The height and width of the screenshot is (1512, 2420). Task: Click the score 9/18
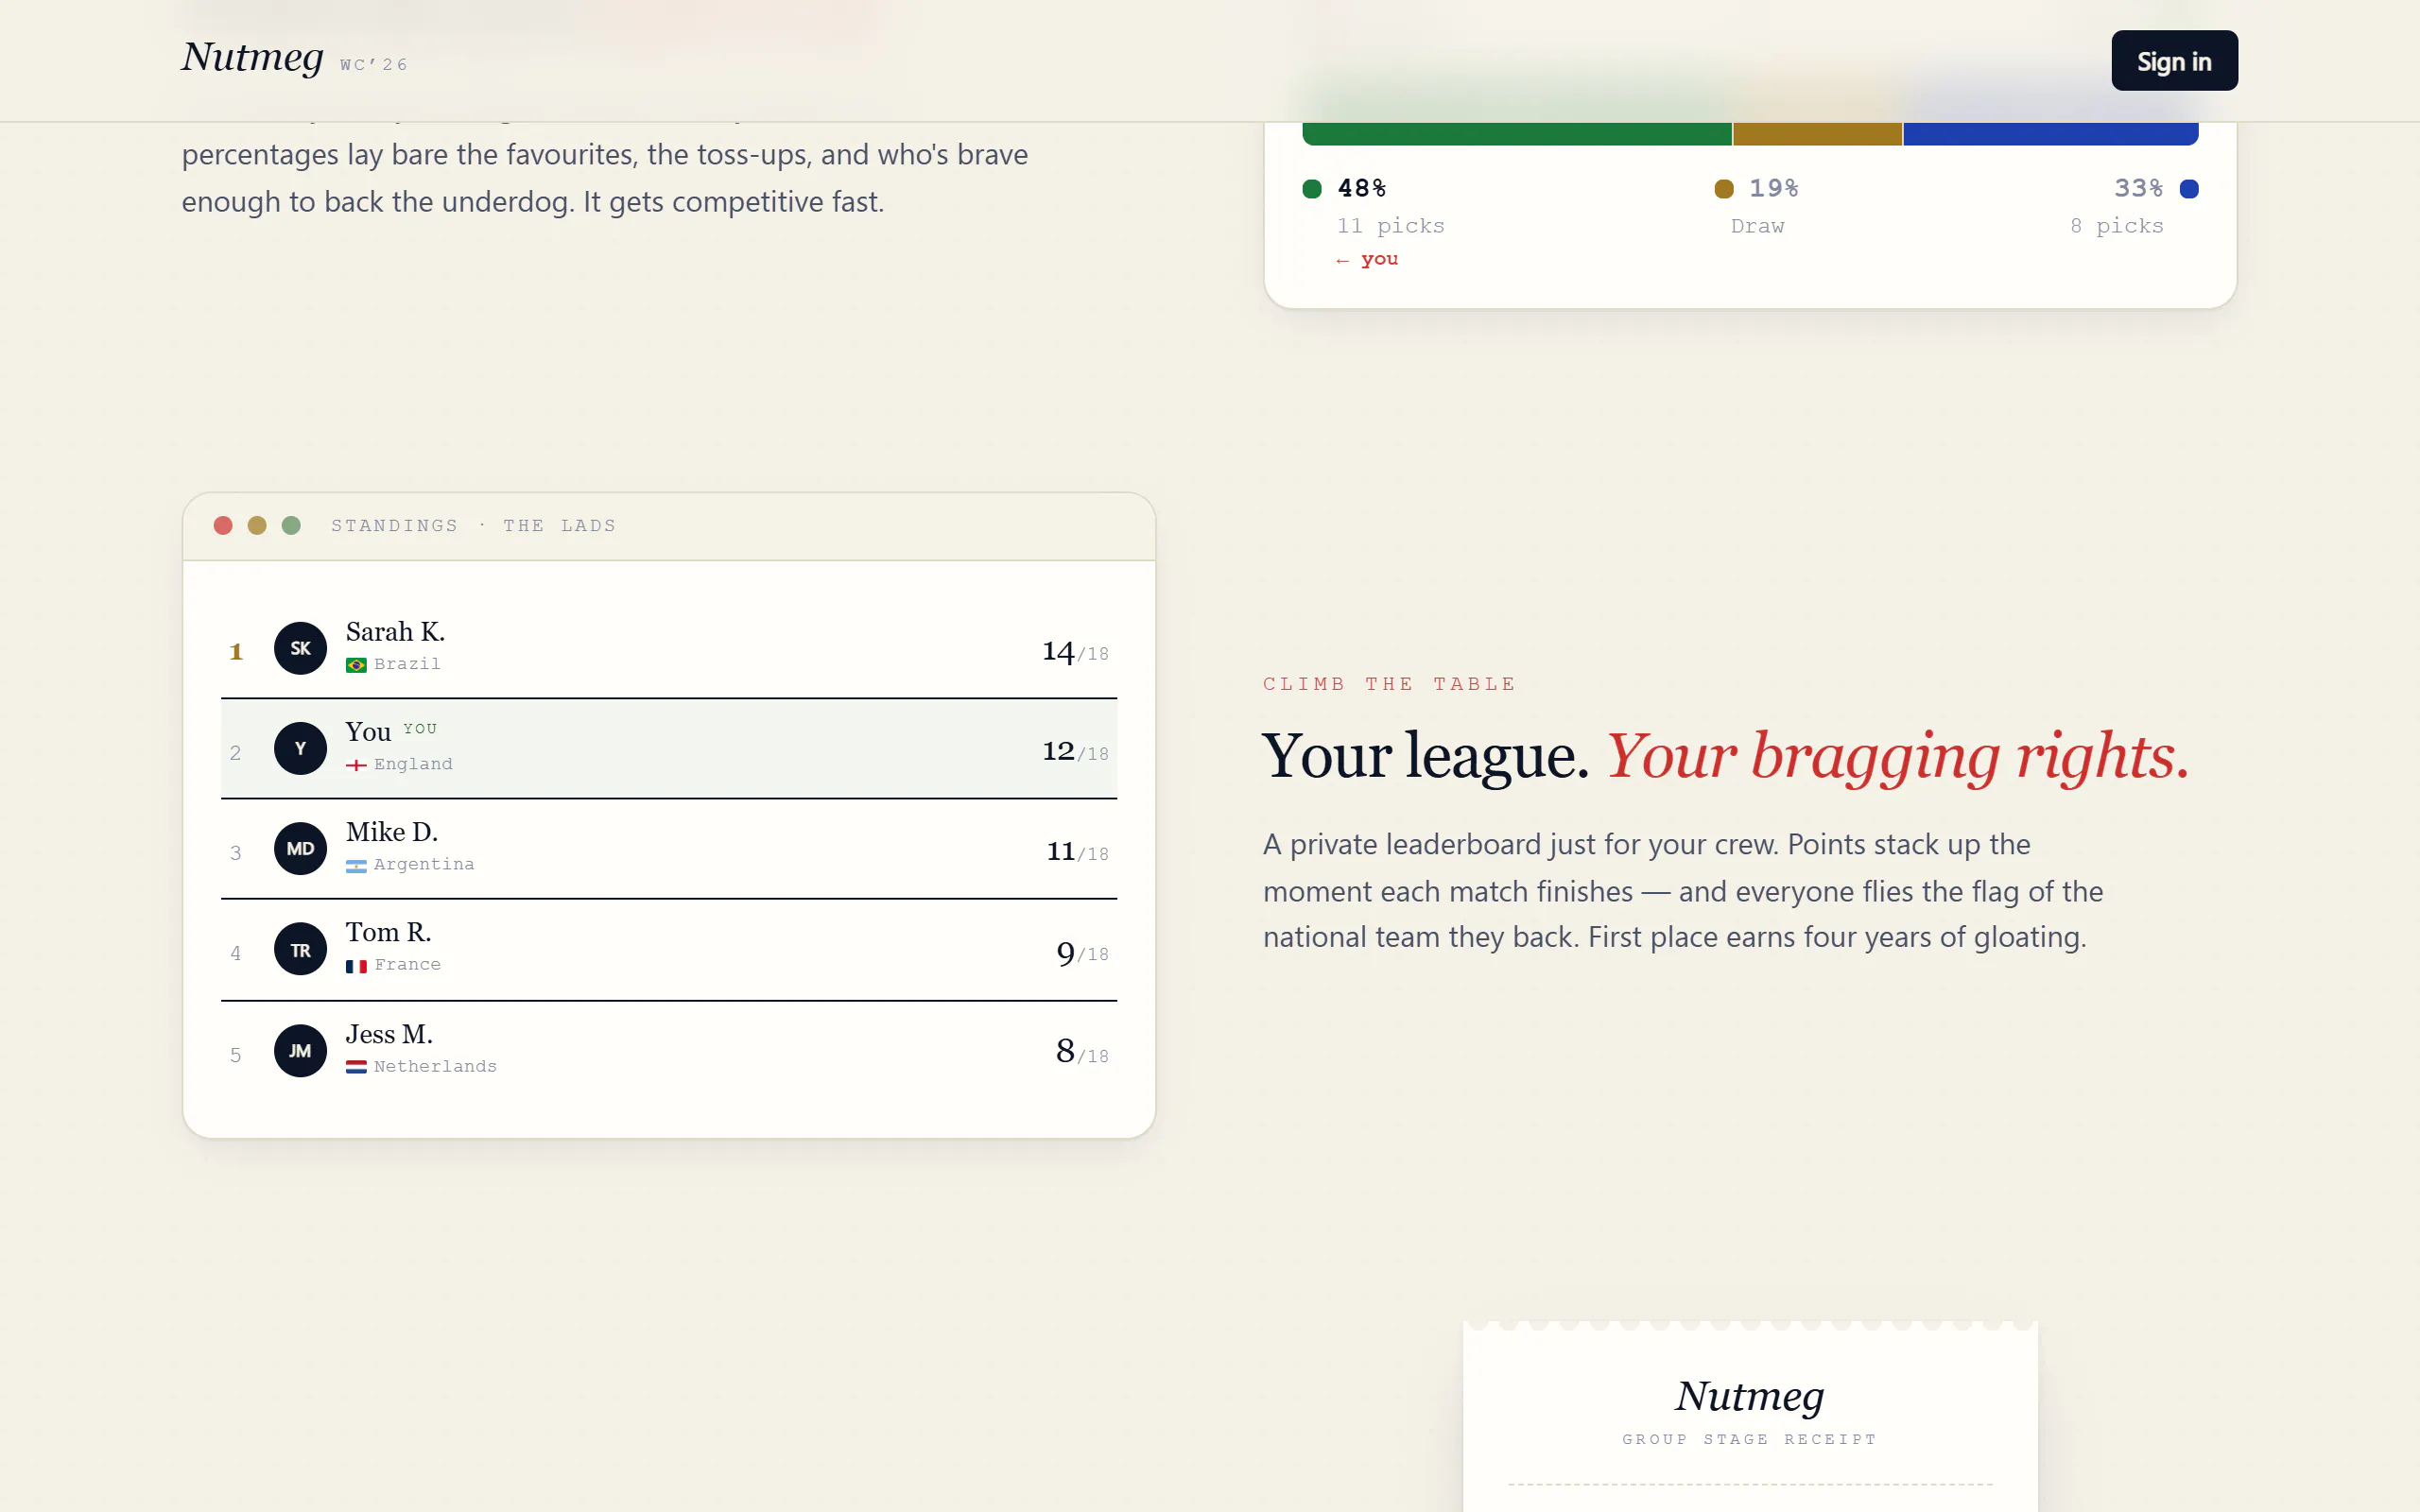[x=1082, y=953]
